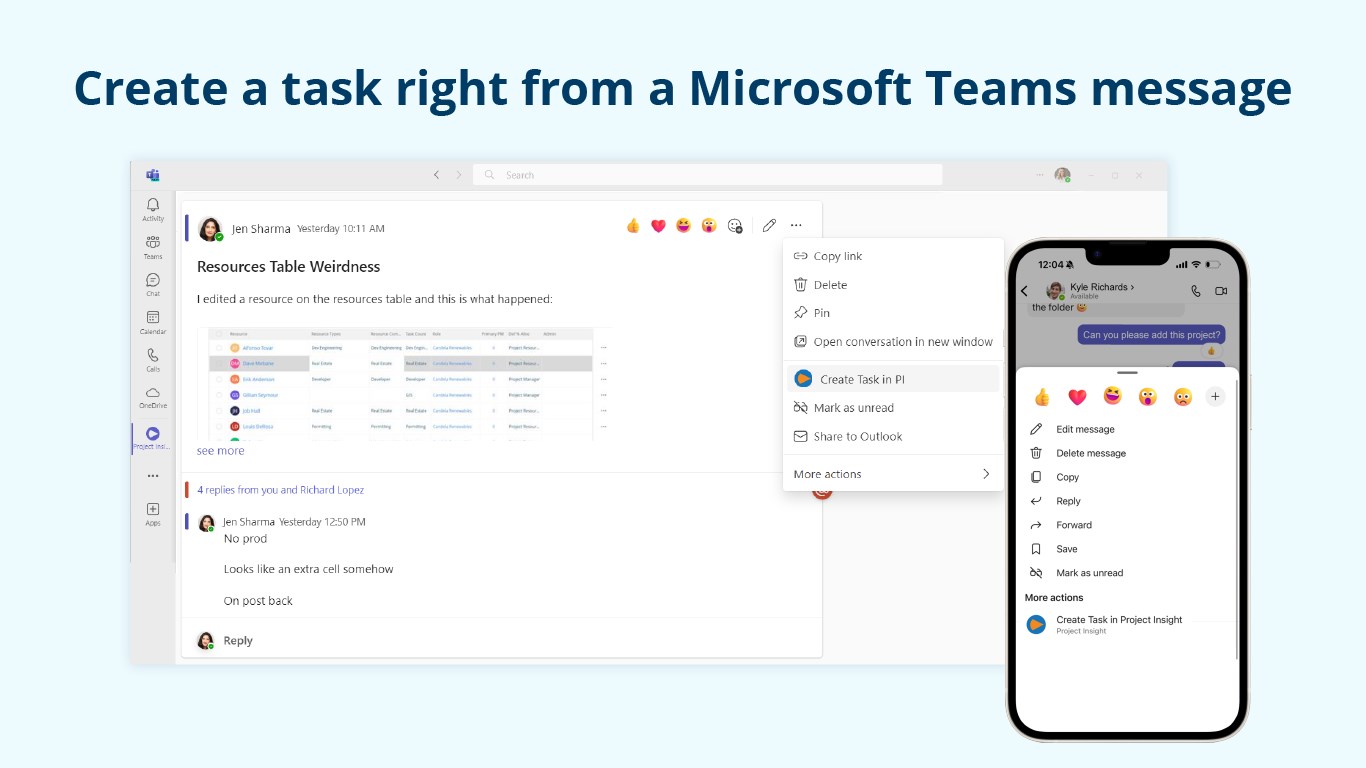Open OneDrive in the Teams sidebar
This screenshot has width=1366, height=768.
tap(153, 398)
